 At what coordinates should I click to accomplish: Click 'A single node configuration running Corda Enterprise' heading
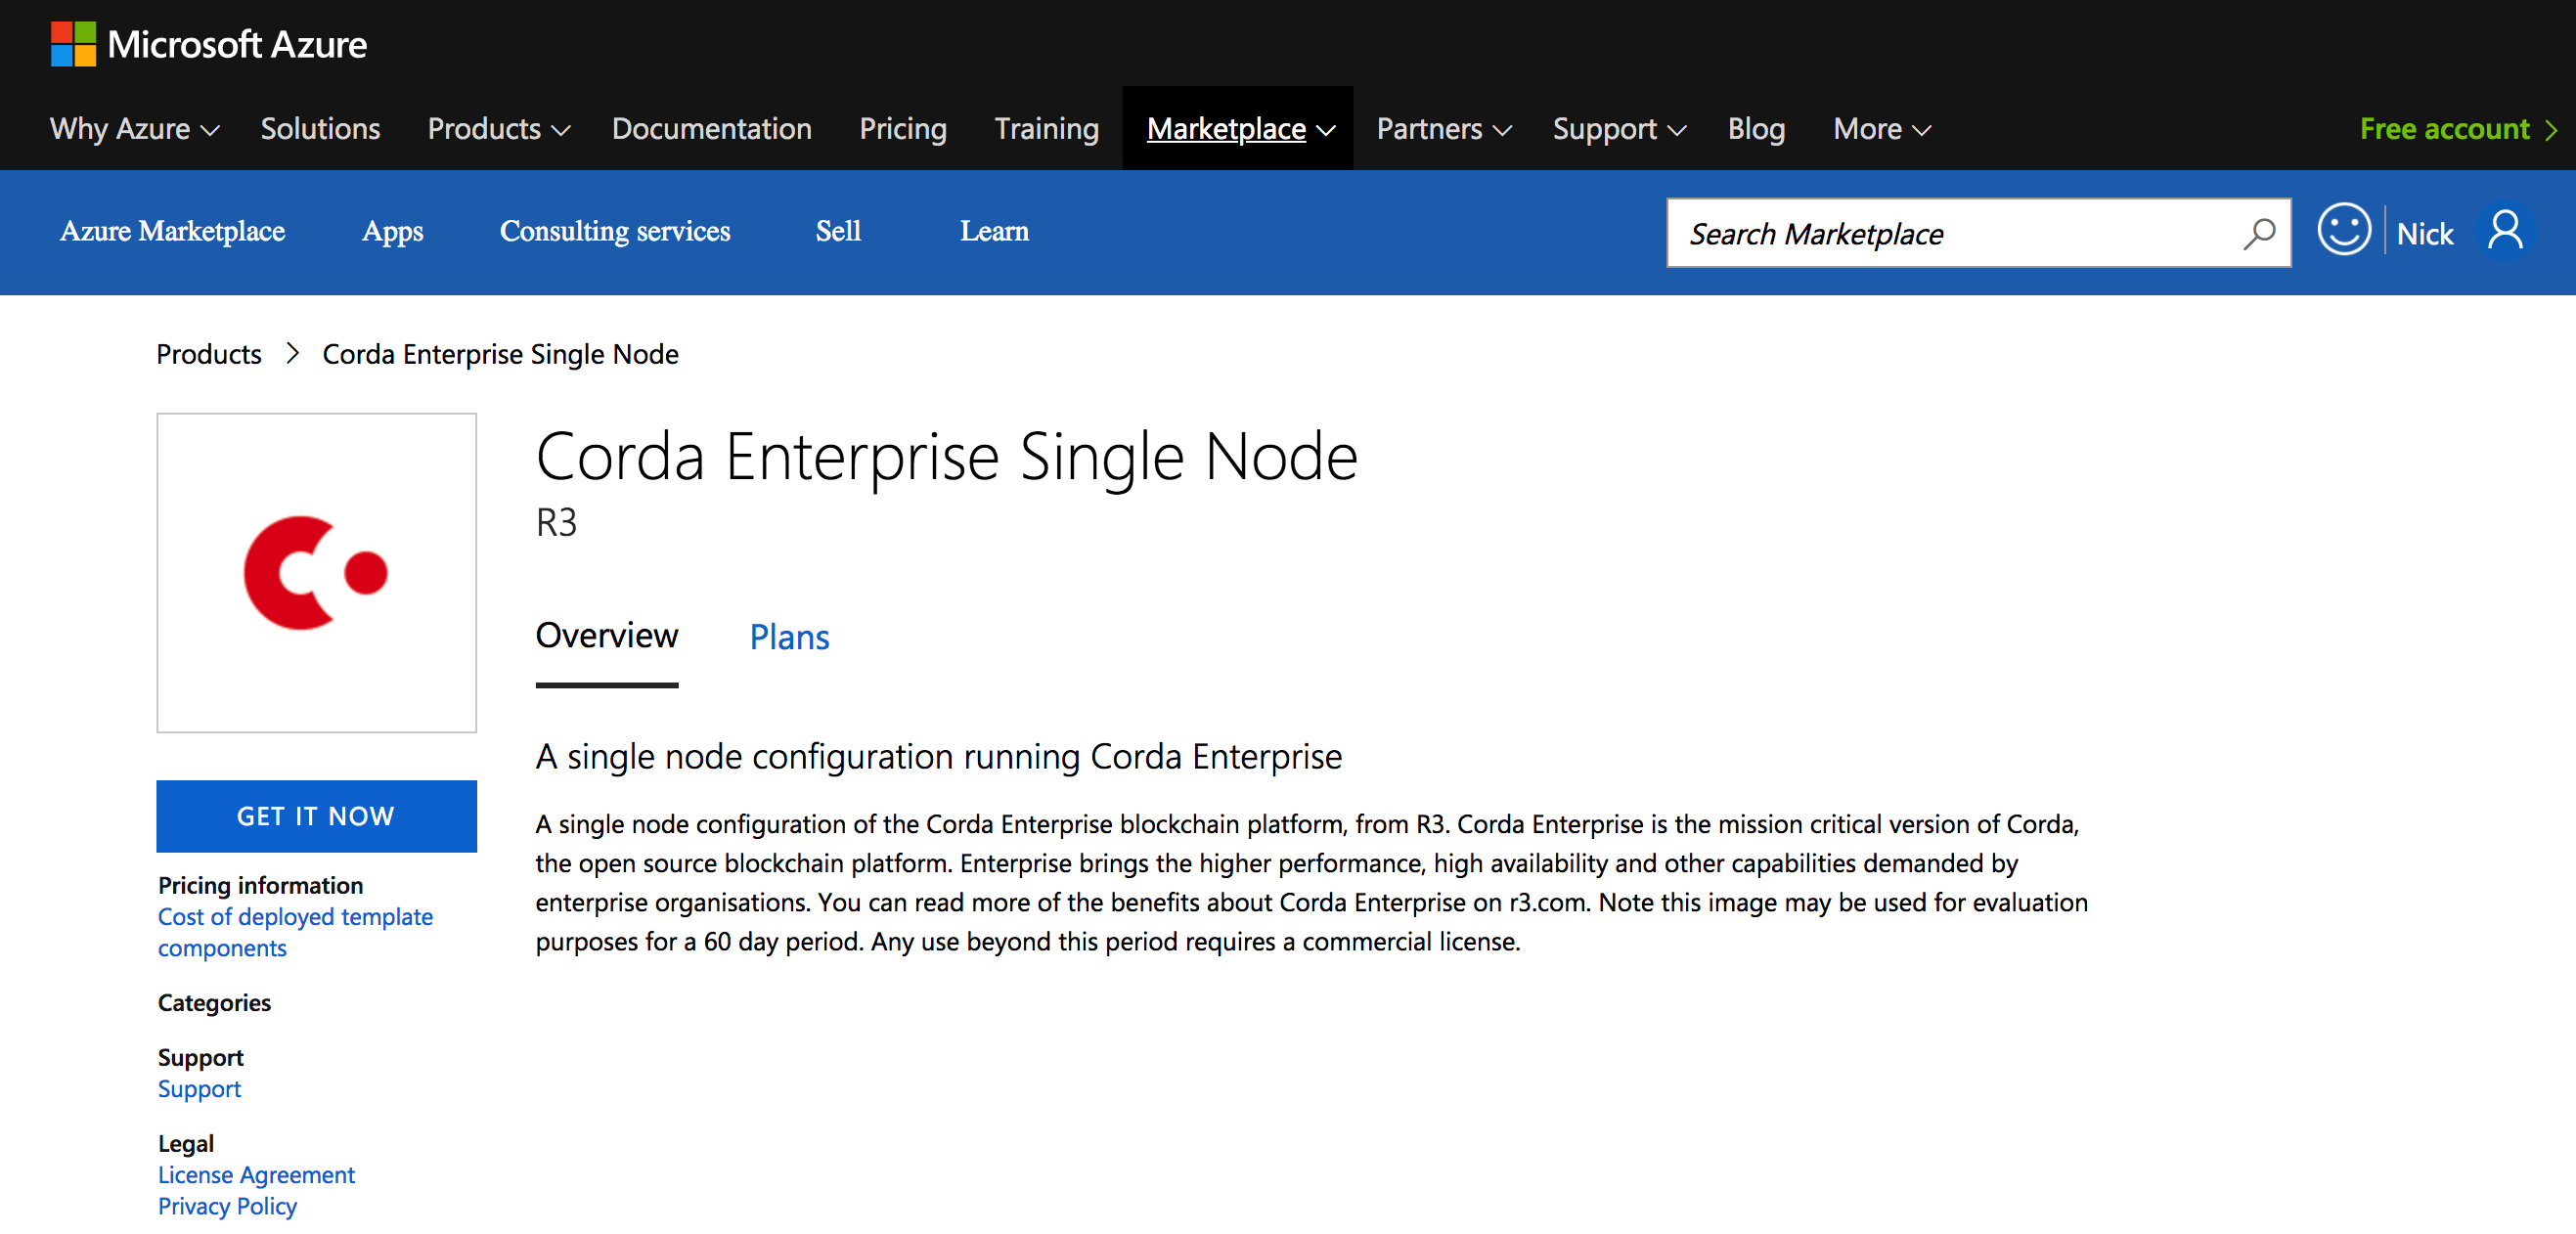(x=938, y=757)
